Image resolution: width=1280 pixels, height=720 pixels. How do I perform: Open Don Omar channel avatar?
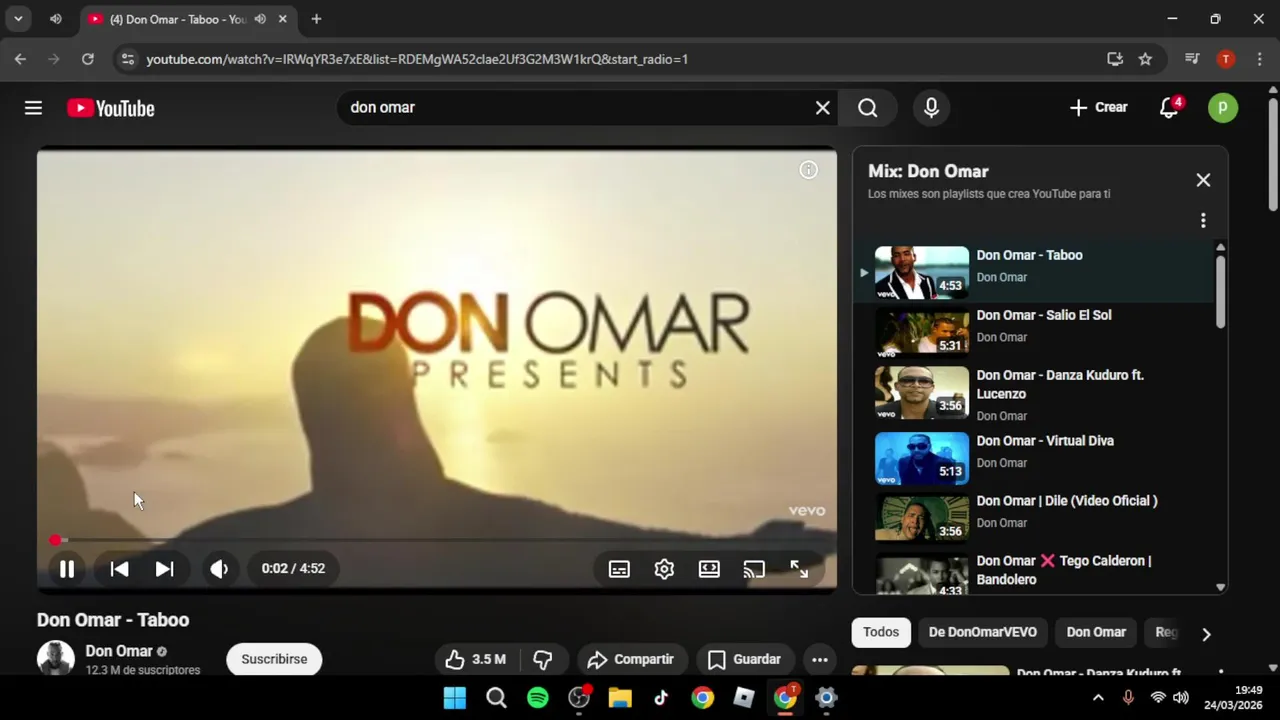pyautogui.click(x=56, y=659)
